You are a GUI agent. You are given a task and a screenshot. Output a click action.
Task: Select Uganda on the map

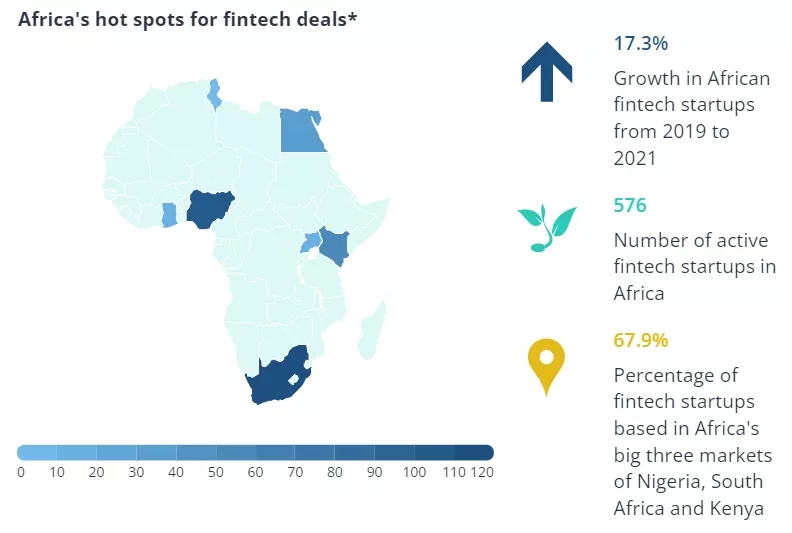[311, 243]
